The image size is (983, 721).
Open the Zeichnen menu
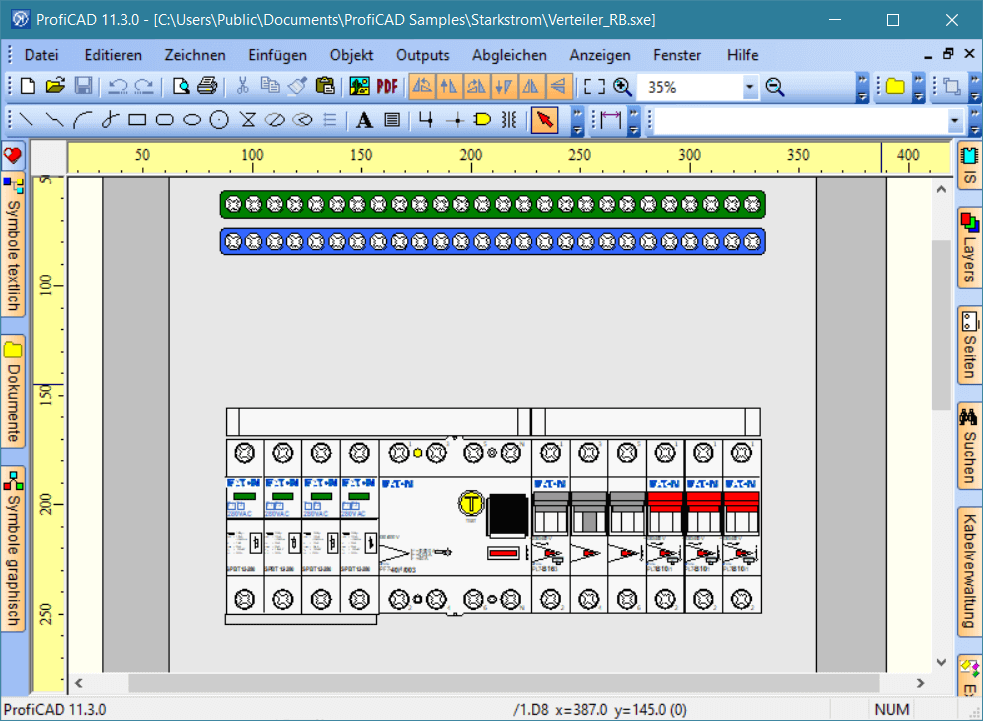pyautogui.click(x=195, y=55)
